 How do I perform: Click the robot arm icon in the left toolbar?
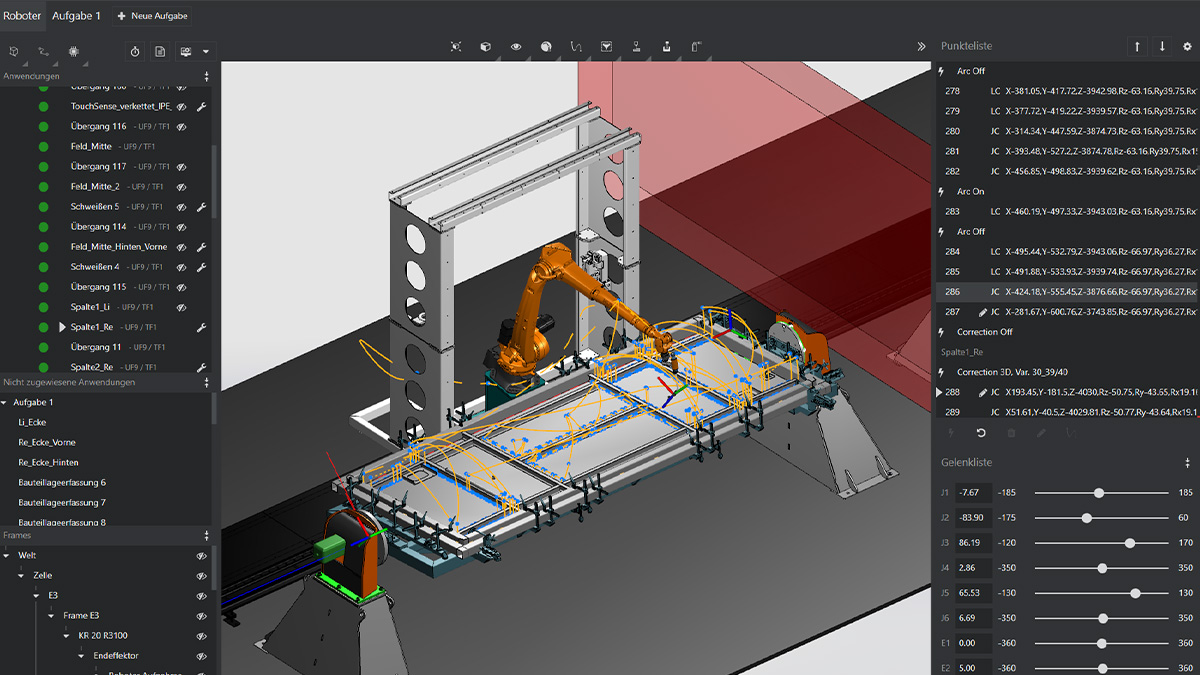[x=43, y=52]
